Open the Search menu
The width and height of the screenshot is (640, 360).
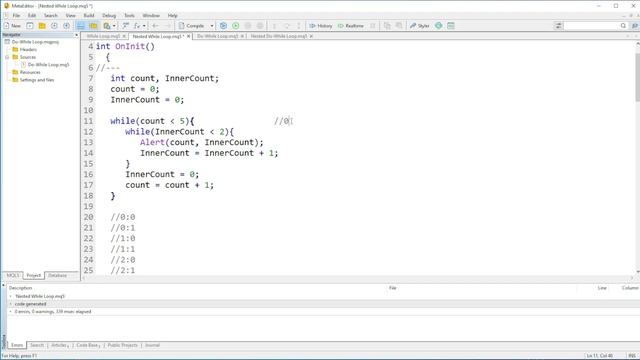pyautogui.click(x=51, y=16)
